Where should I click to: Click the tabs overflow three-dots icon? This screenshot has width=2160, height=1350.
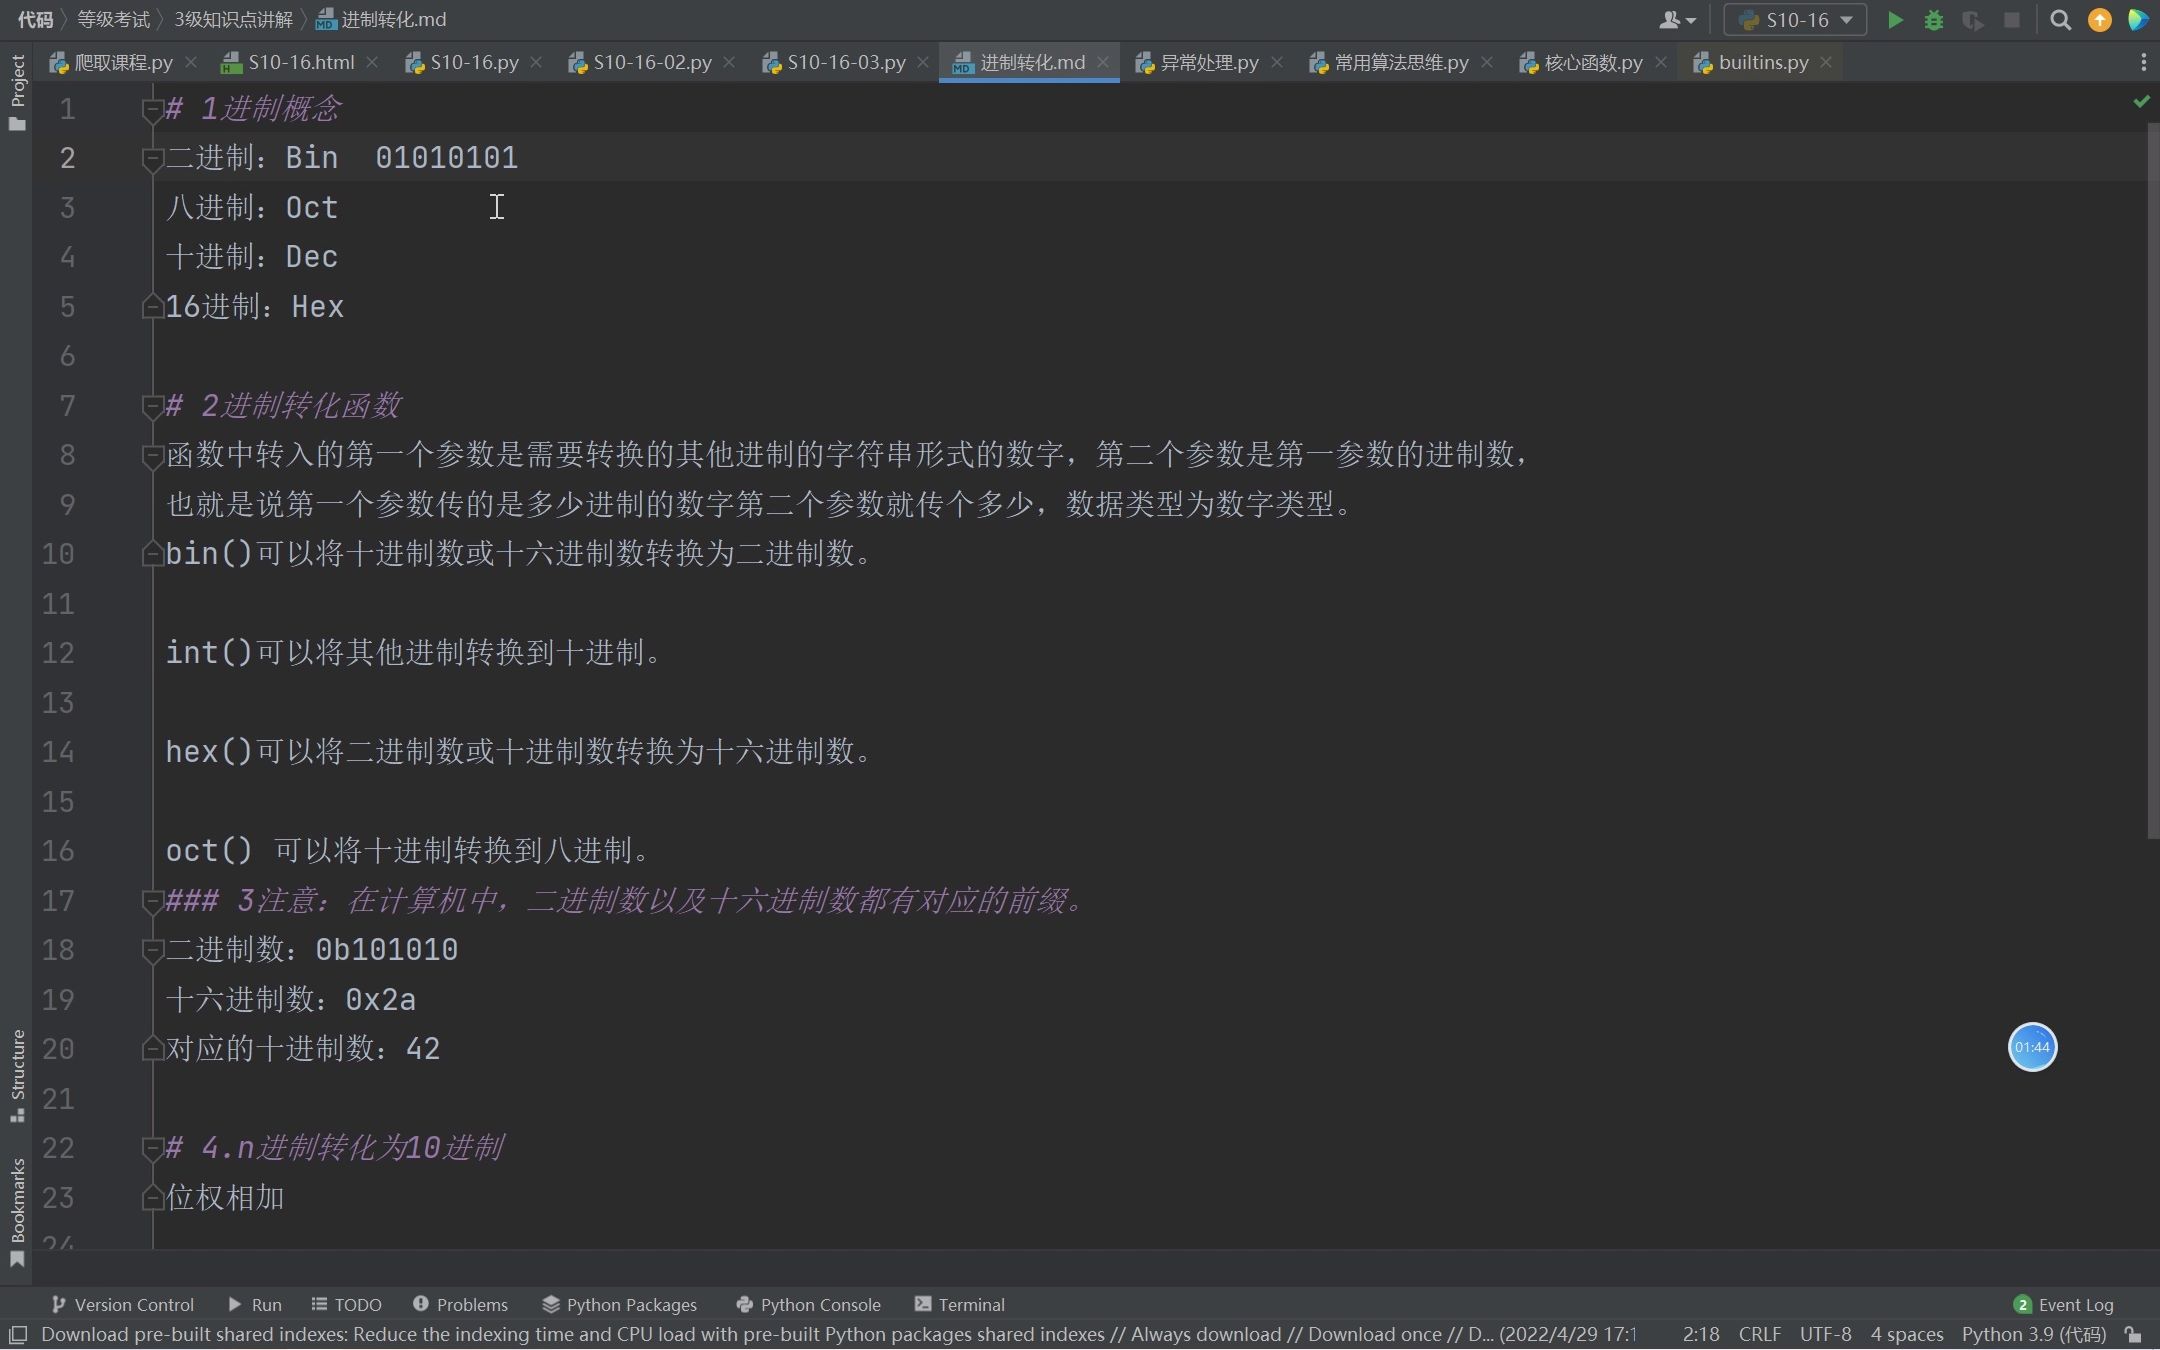[x=2143, y=62]
